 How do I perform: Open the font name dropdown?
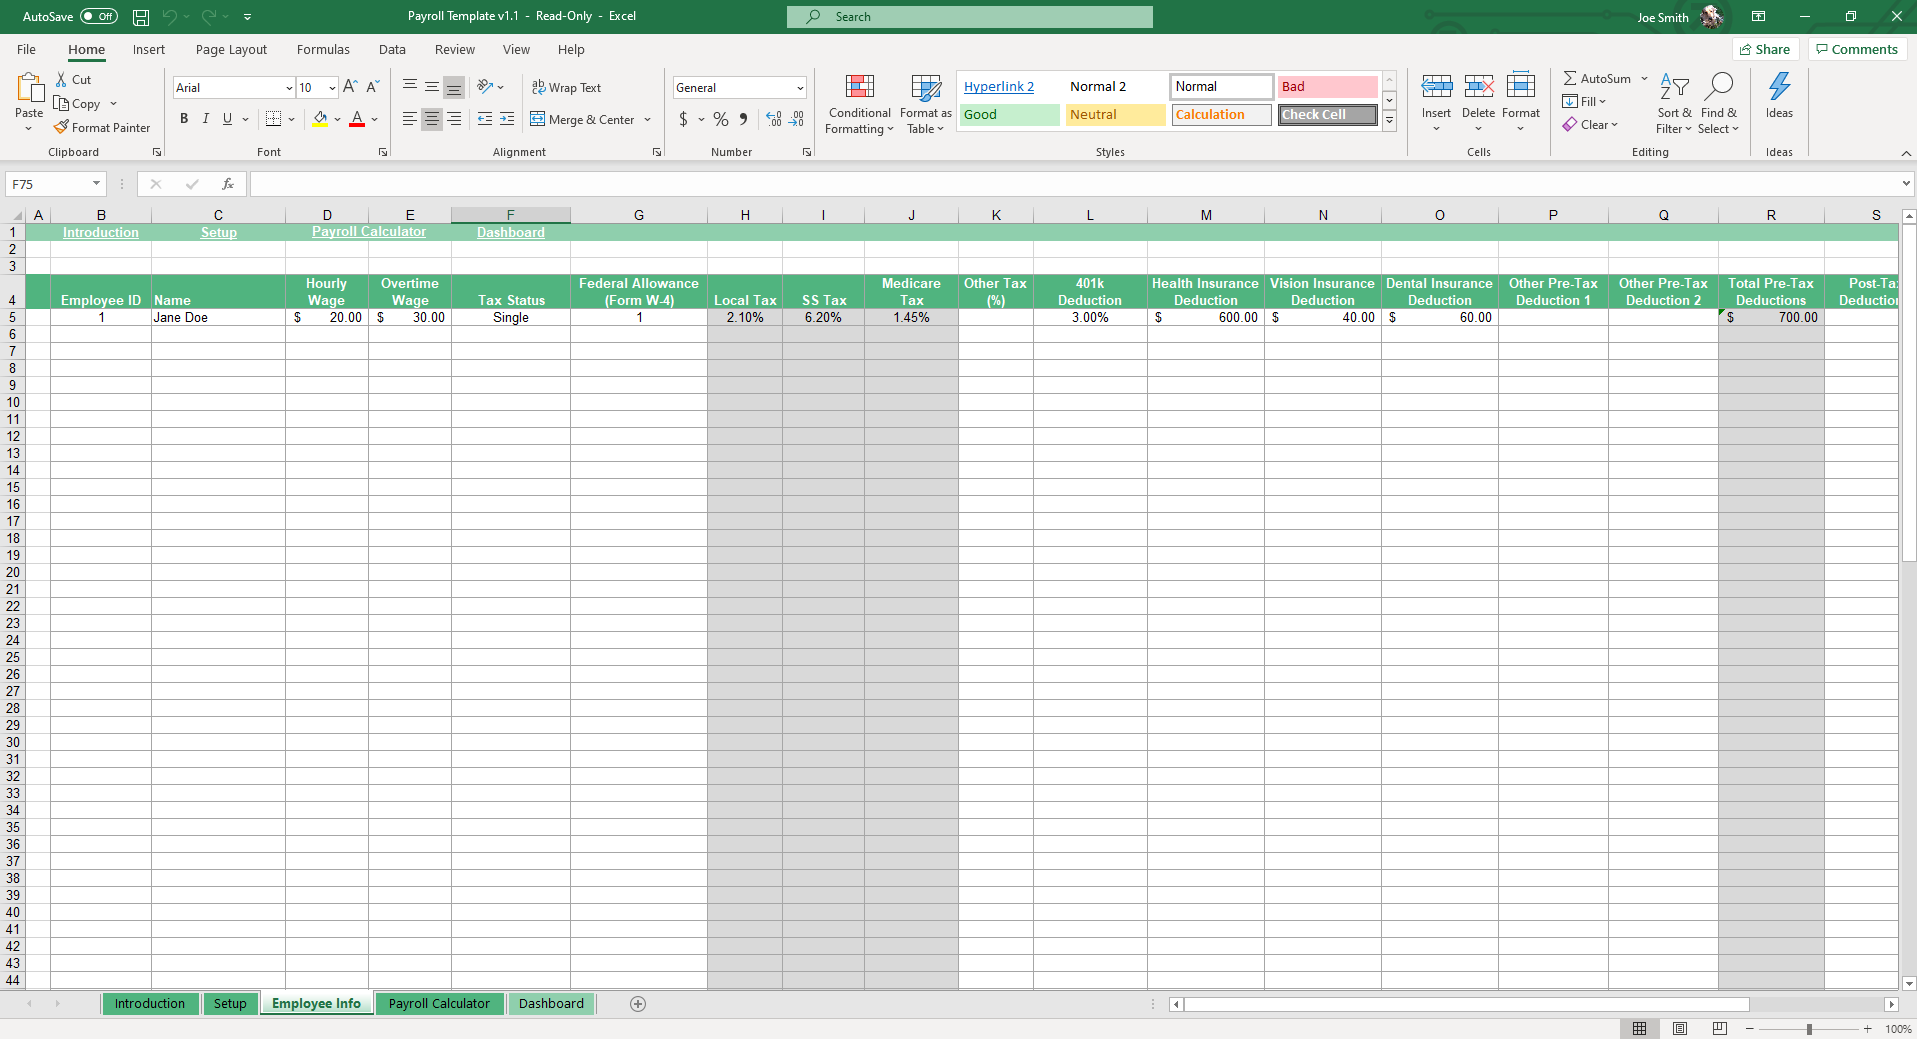pyautogui.click(x=289, y=88)
